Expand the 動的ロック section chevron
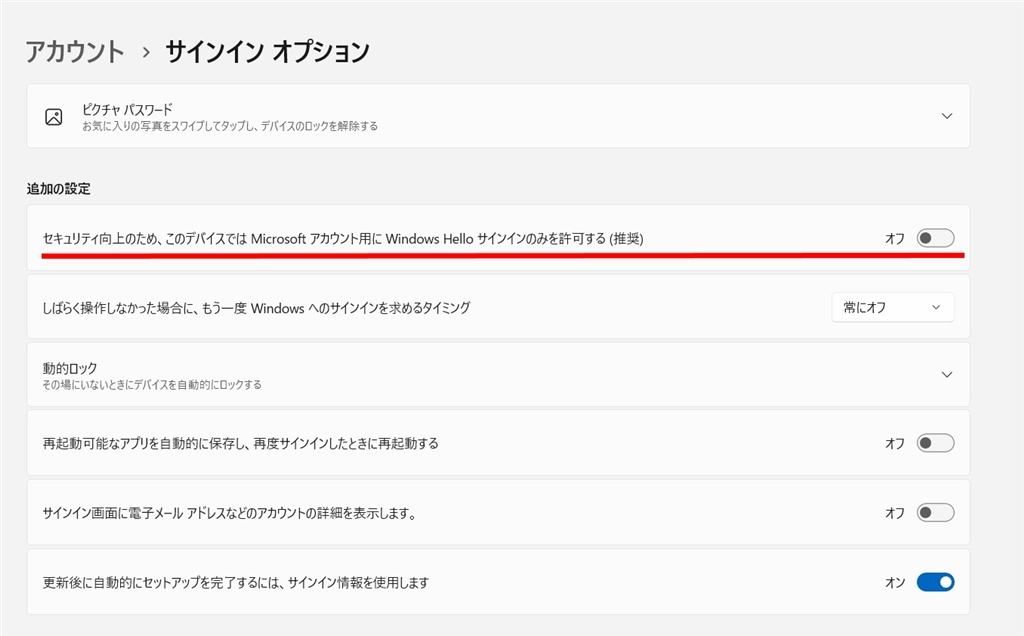Image resolution: width=1024 pixels, height=636 pixels. 947,374
